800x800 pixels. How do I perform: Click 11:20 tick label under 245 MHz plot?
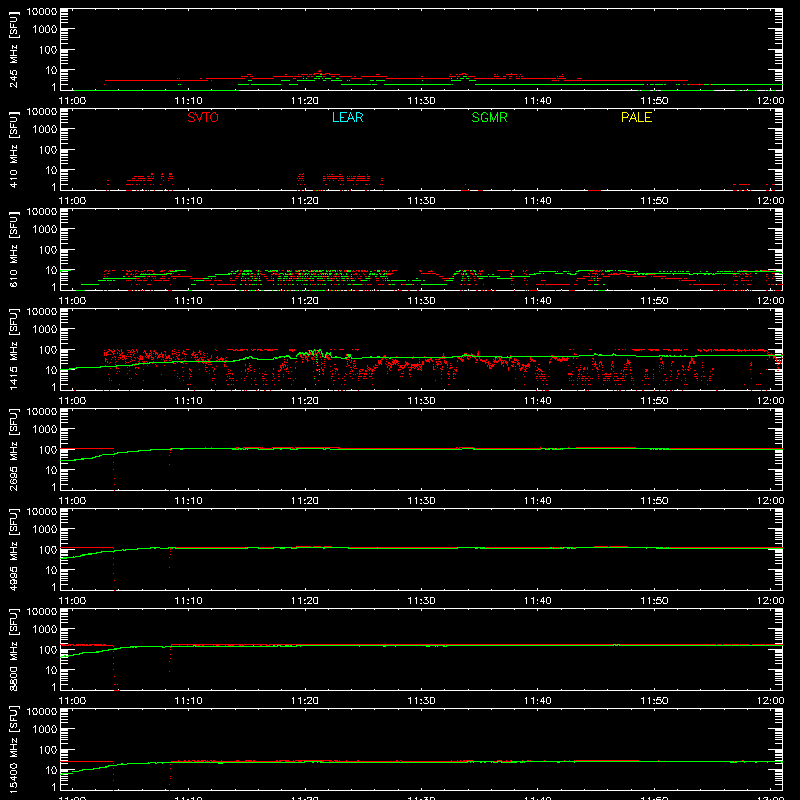point(305,101)
